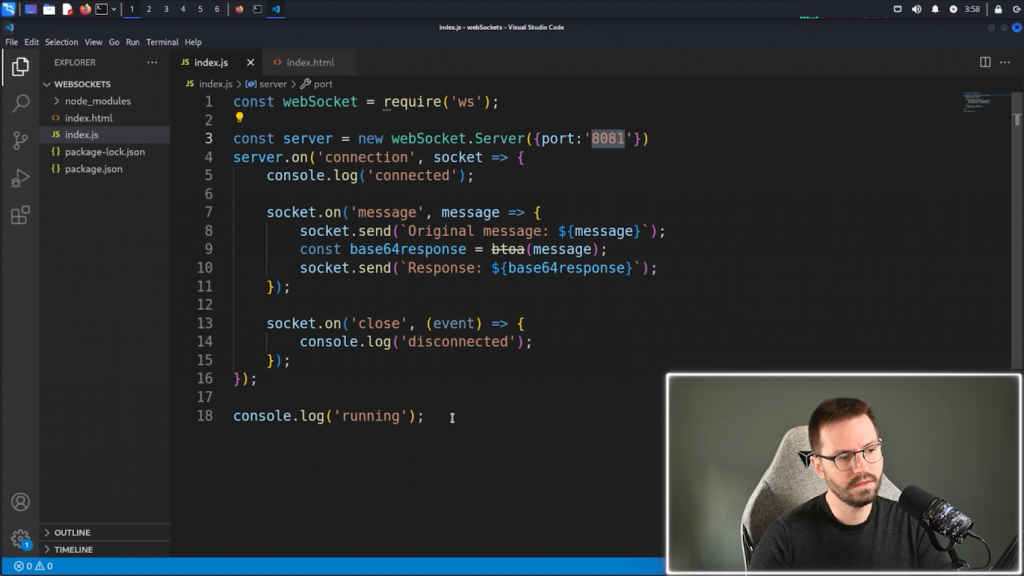Open the terminal emulator launcher
The image size is (1024, 576).
click(x=102, y=9)
